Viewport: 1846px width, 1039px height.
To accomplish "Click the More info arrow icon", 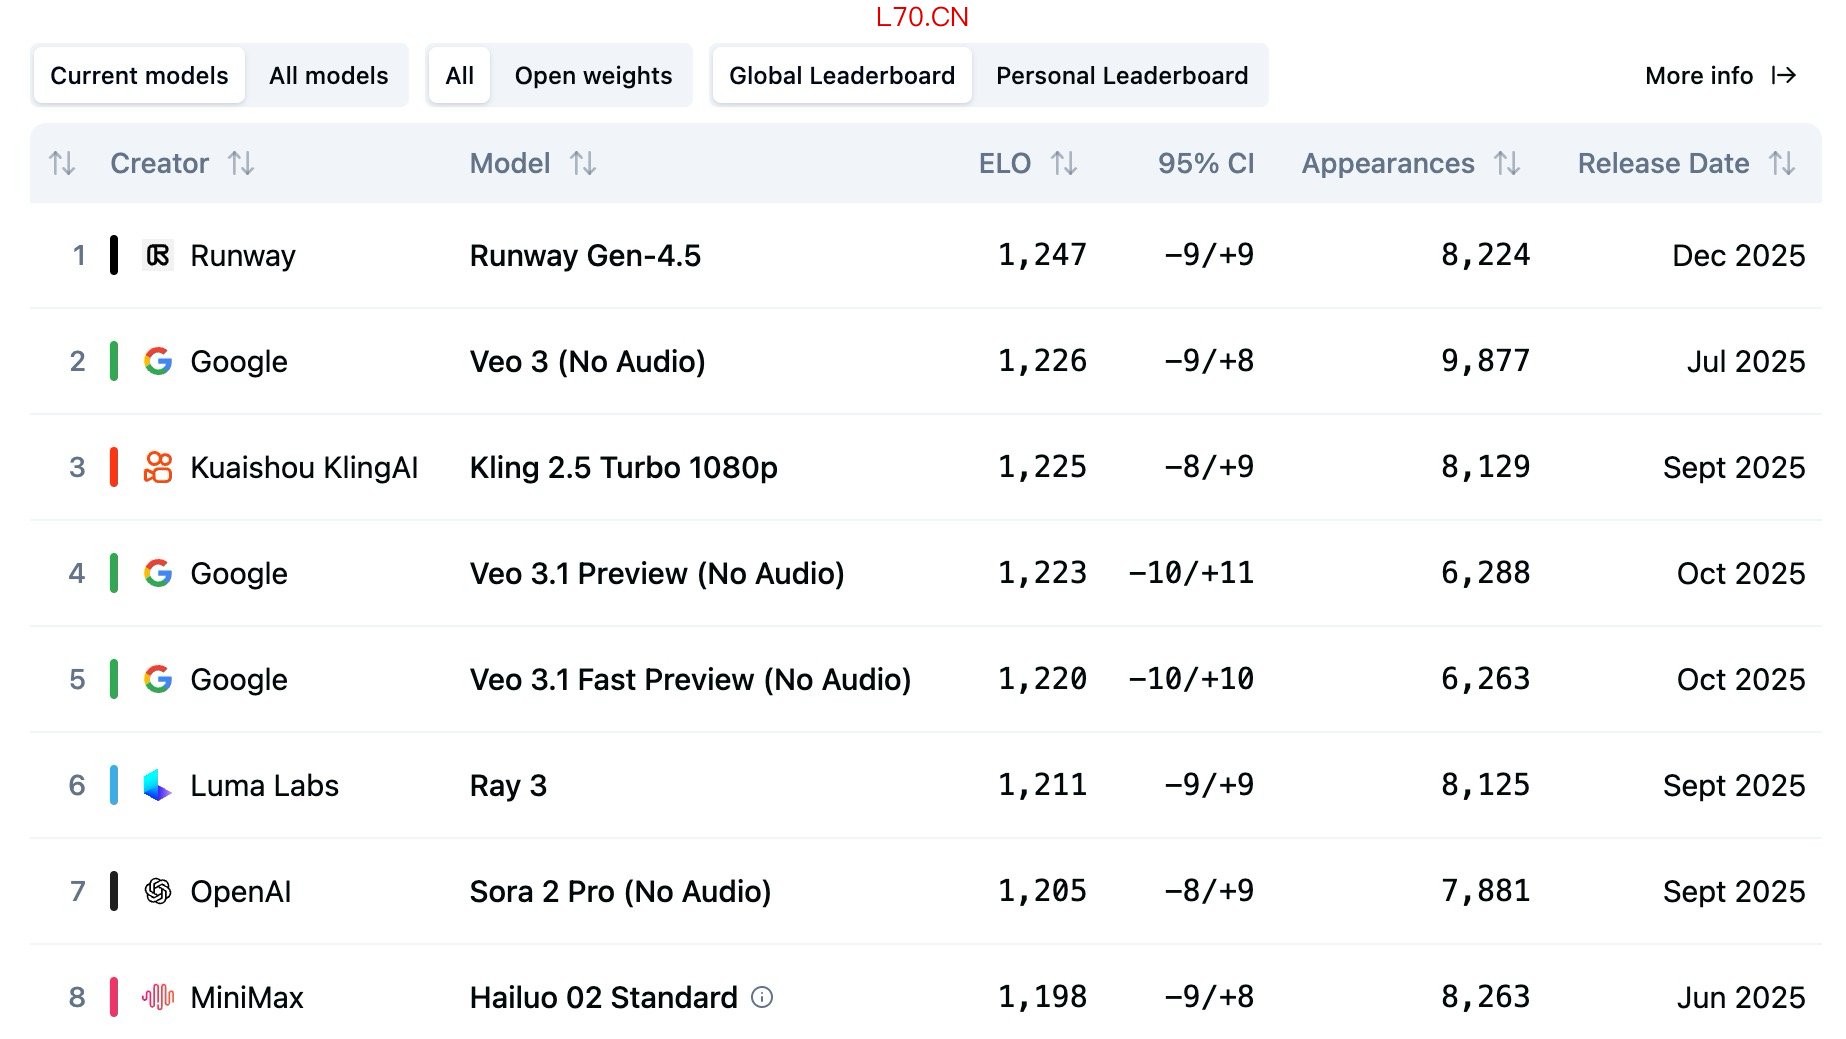I will pos(1784,76).
